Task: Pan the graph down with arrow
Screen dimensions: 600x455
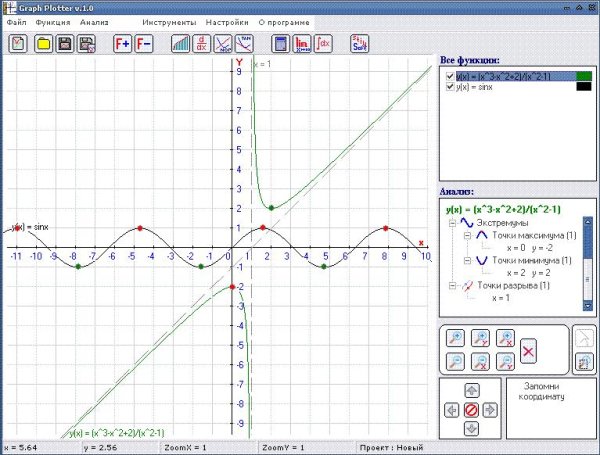Action: pos(471,429)
